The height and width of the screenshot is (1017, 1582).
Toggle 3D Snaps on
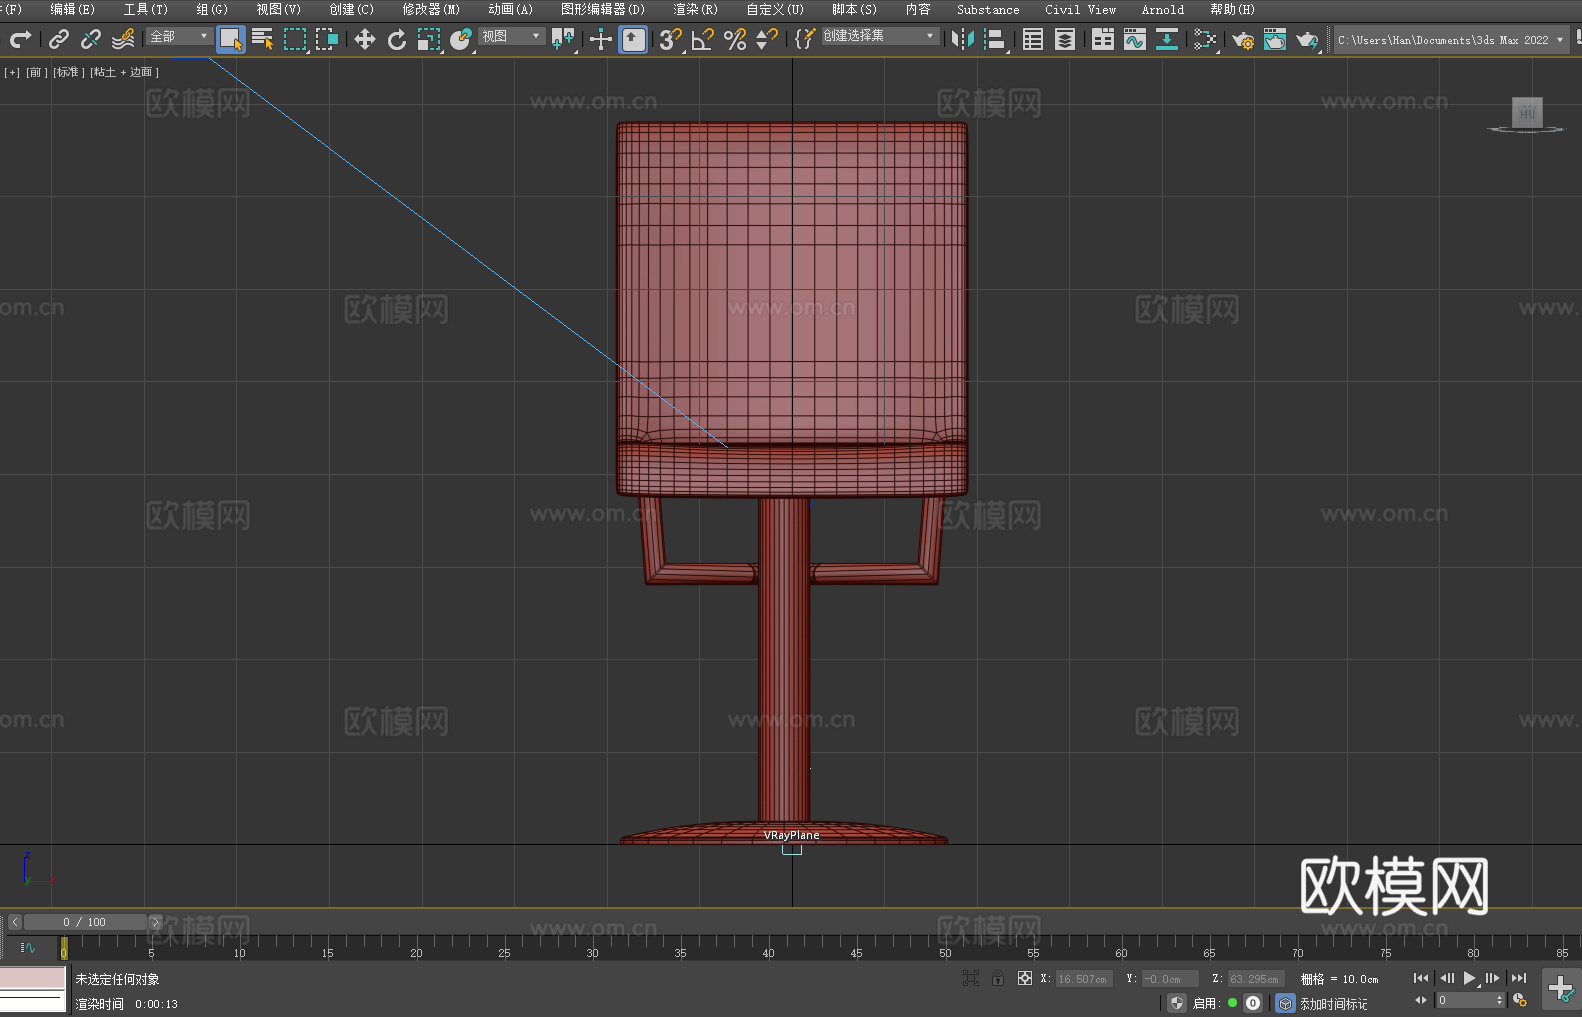[671, 39]
